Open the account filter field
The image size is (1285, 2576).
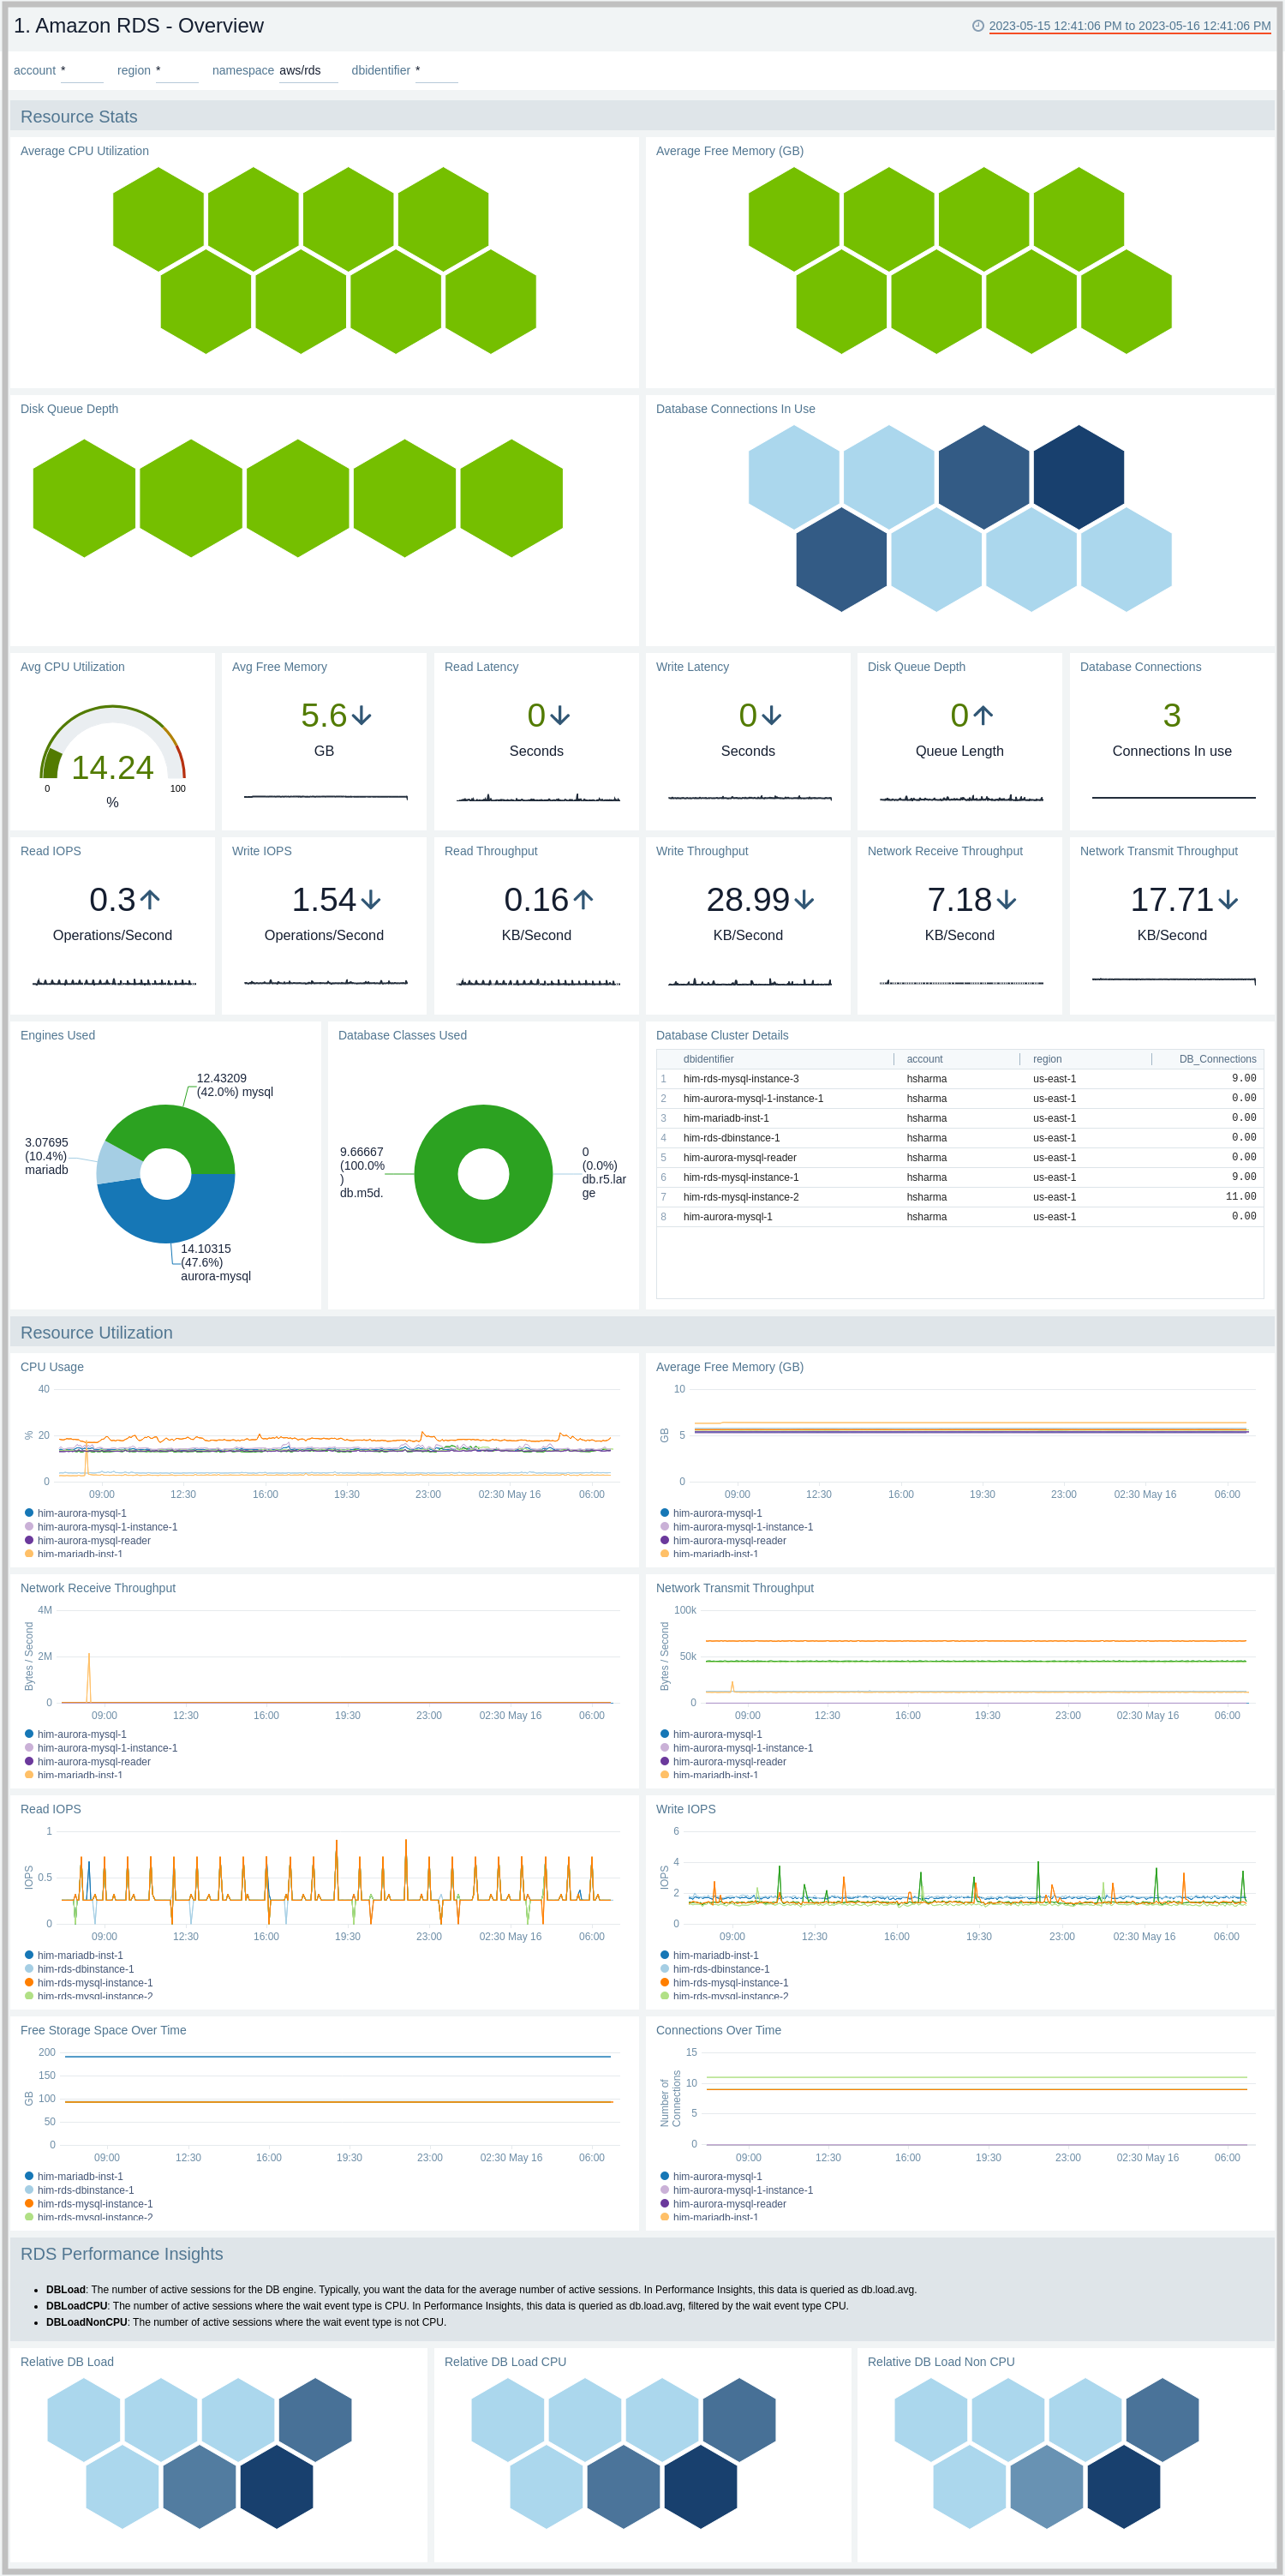(x=81, y=71)
